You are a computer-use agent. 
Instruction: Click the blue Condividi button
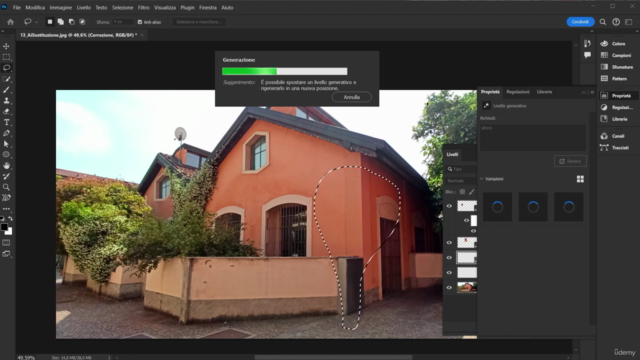coord(580,22)
